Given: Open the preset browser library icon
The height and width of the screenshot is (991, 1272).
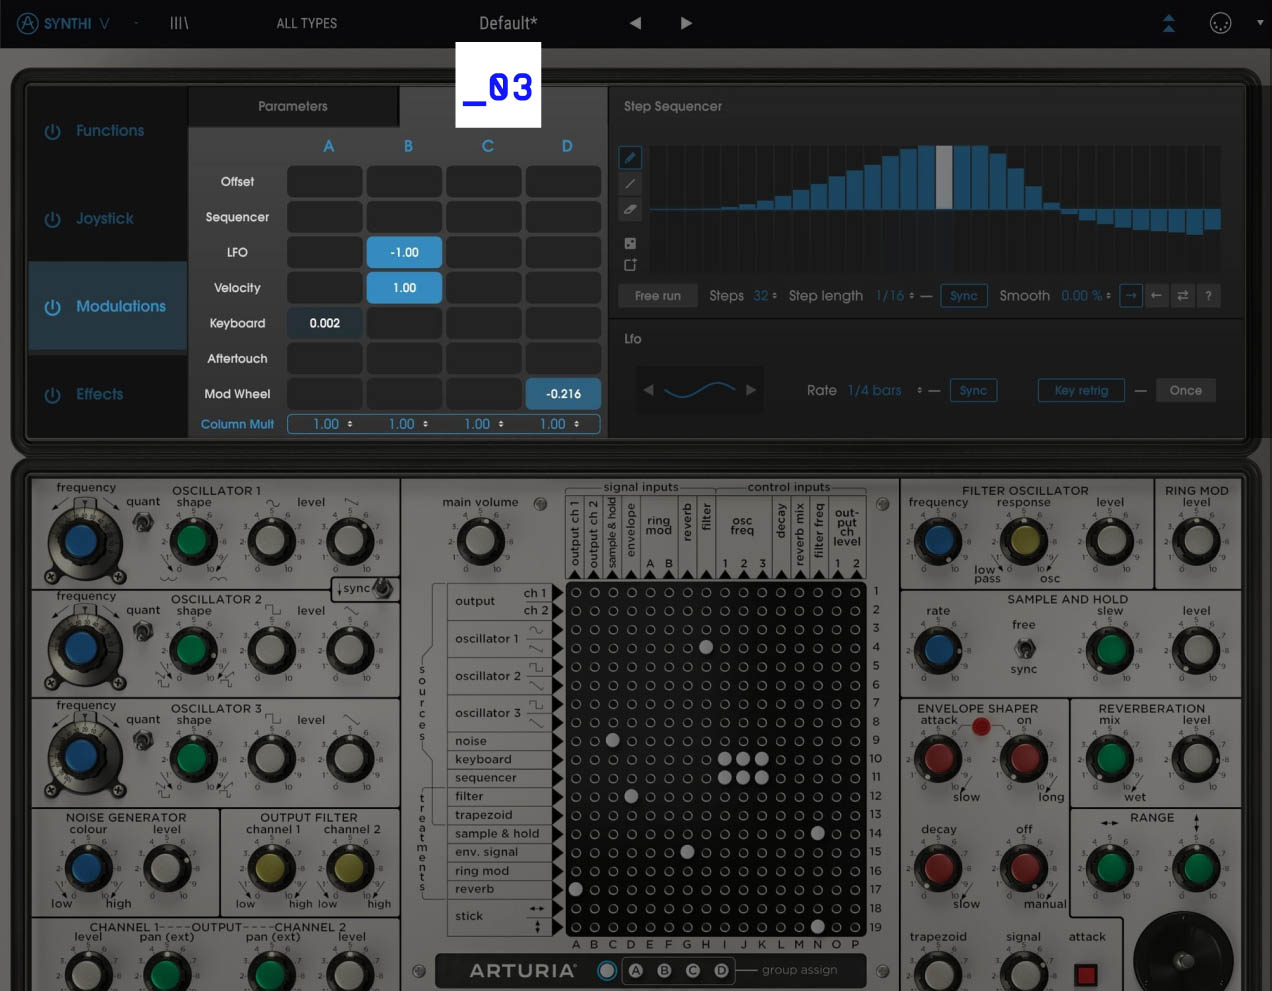Looking at the screenshot, I should pyautogui.click(x=179, y=23).
